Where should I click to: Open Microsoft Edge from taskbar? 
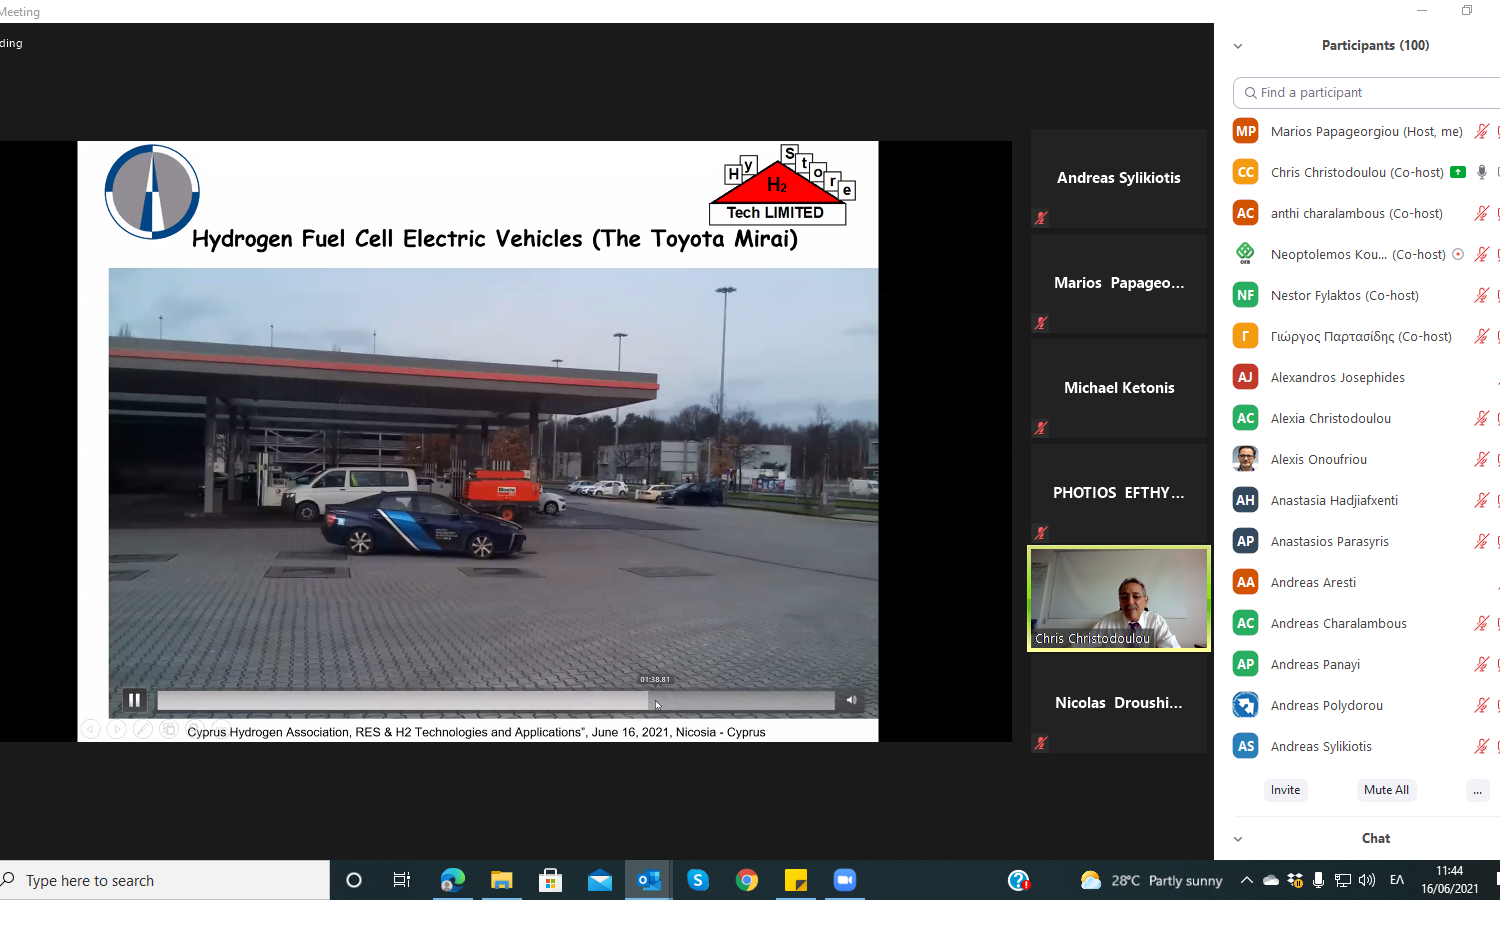452,880
